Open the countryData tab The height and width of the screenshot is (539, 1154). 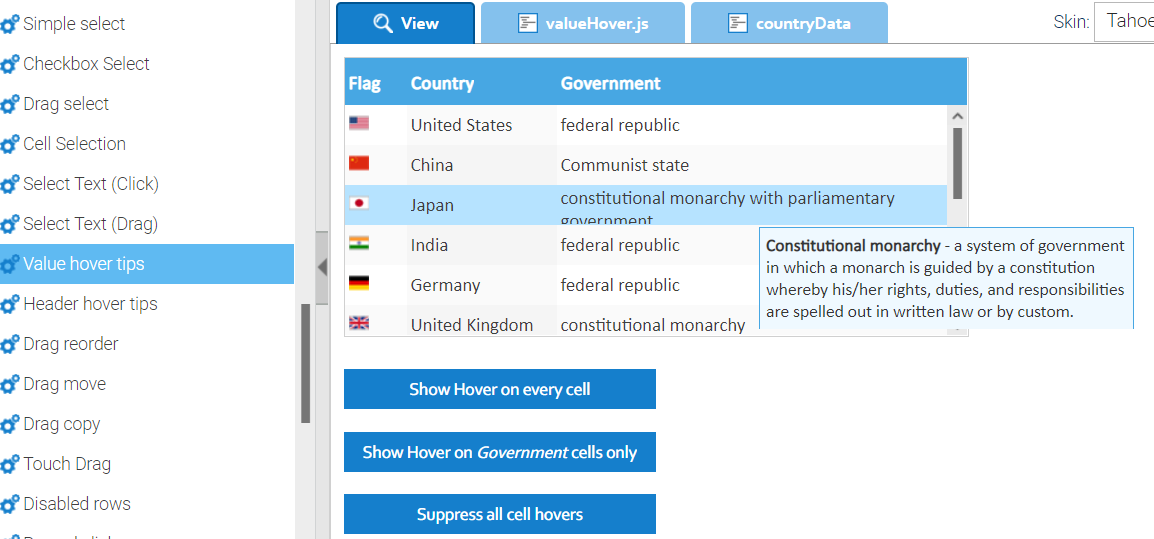pos(789,23)
